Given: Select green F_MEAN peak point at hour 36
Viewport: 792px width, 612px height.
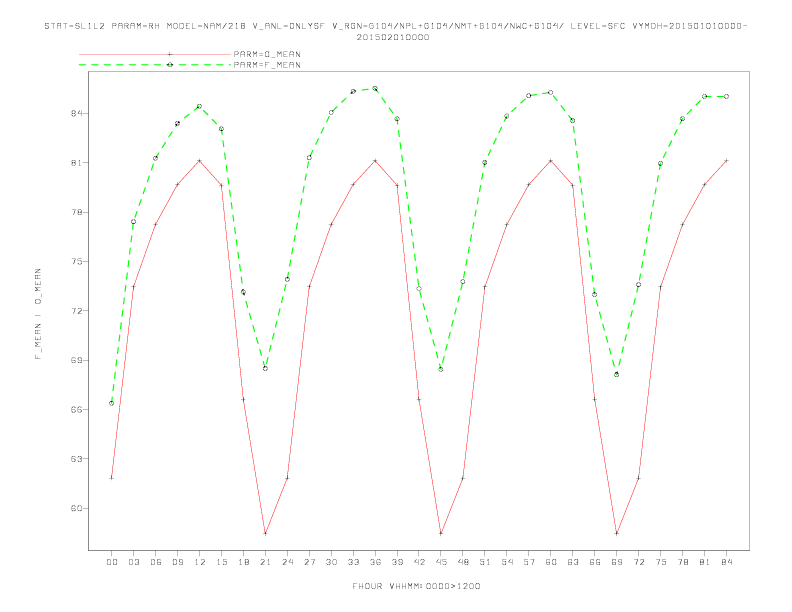Looking at the screenshot, I should tap(375, 88).
